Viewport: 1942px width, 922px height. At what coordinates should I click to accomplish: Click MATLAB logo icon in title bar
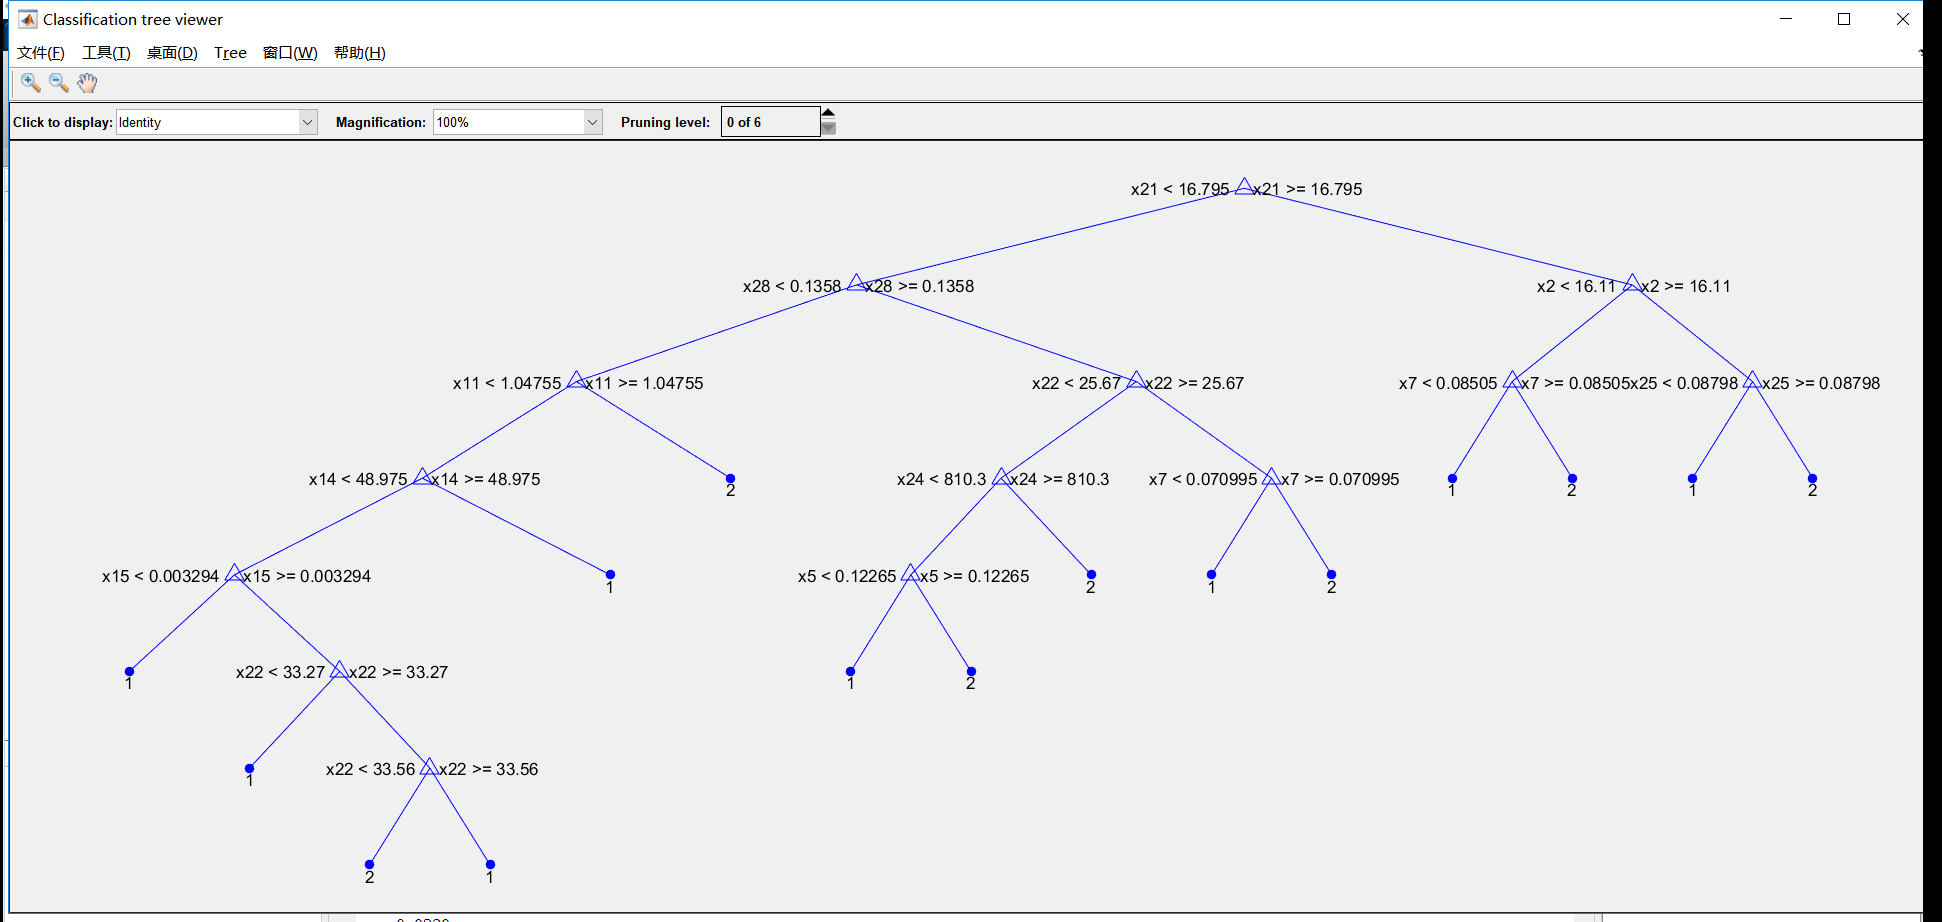click(x=28, y=19)
